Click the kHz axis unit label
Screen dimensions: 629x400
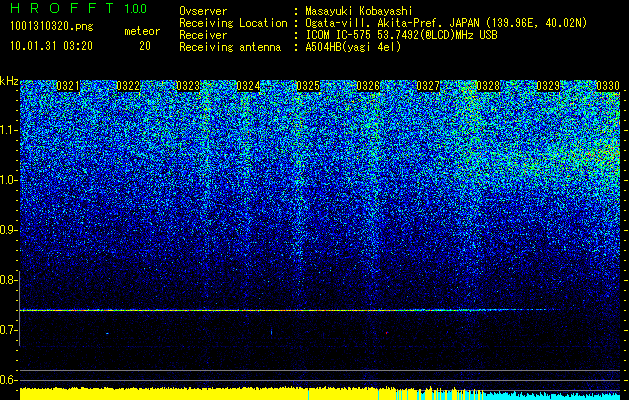coord(9,81)
